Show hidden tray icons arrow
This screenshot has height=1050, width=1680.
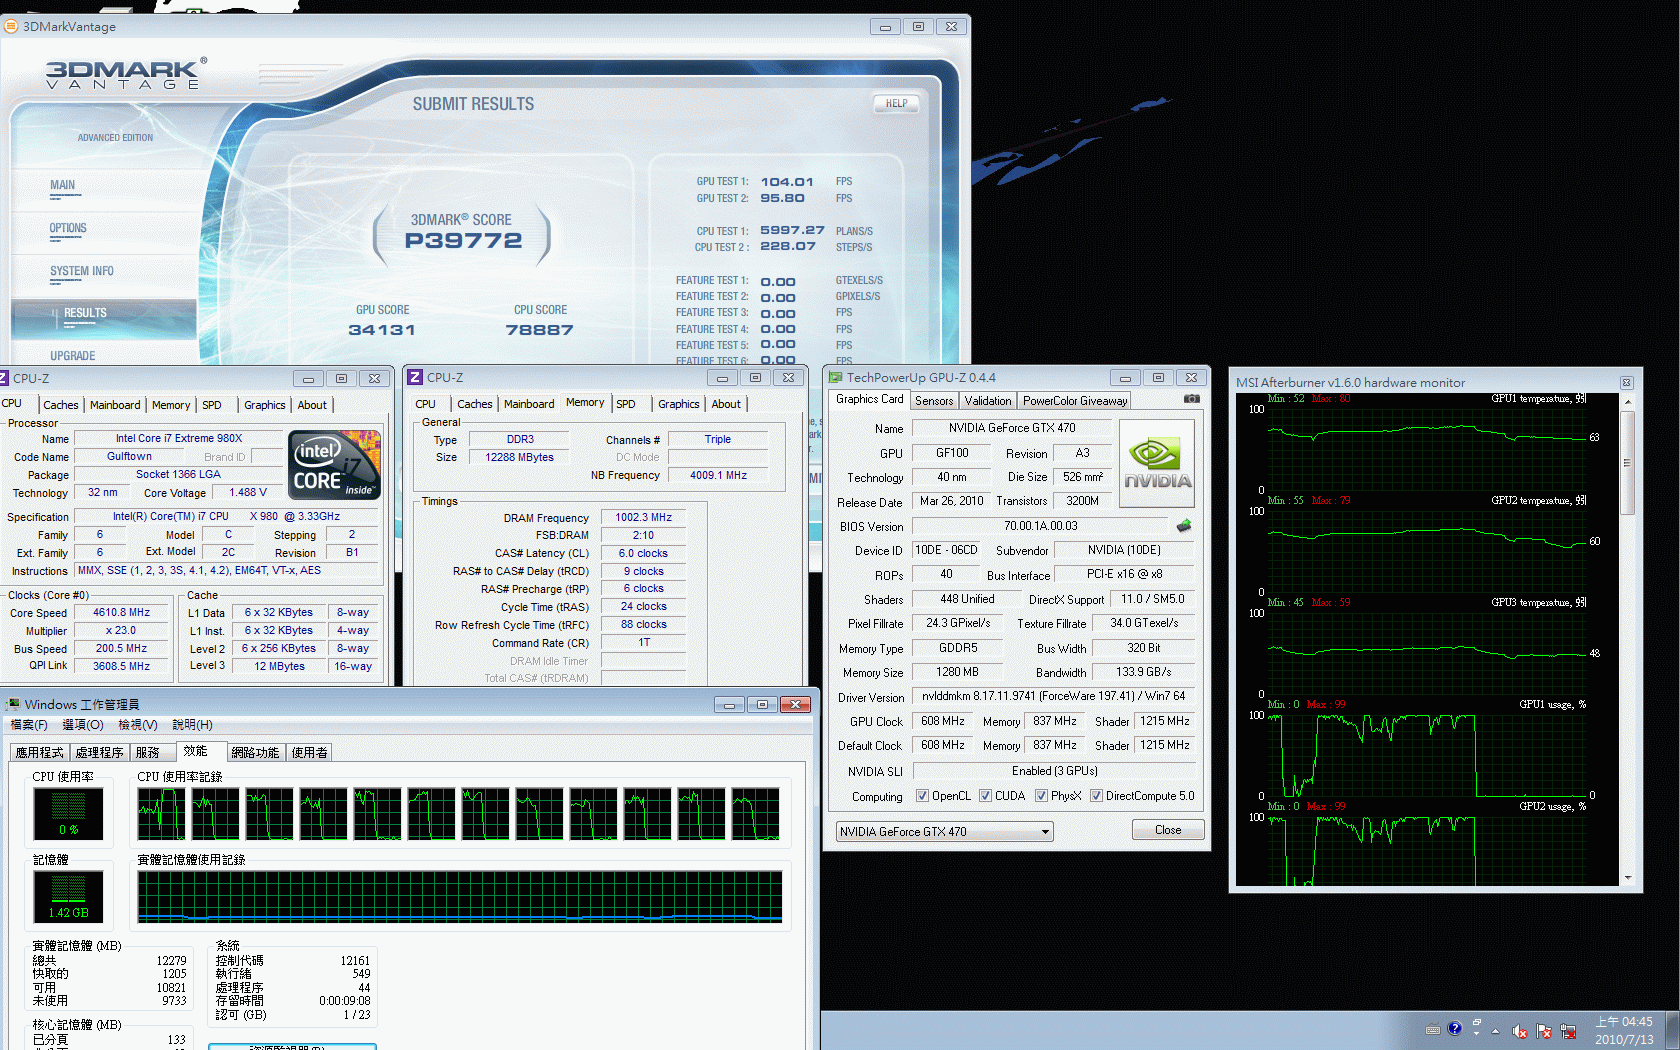click(1496, 1031)
